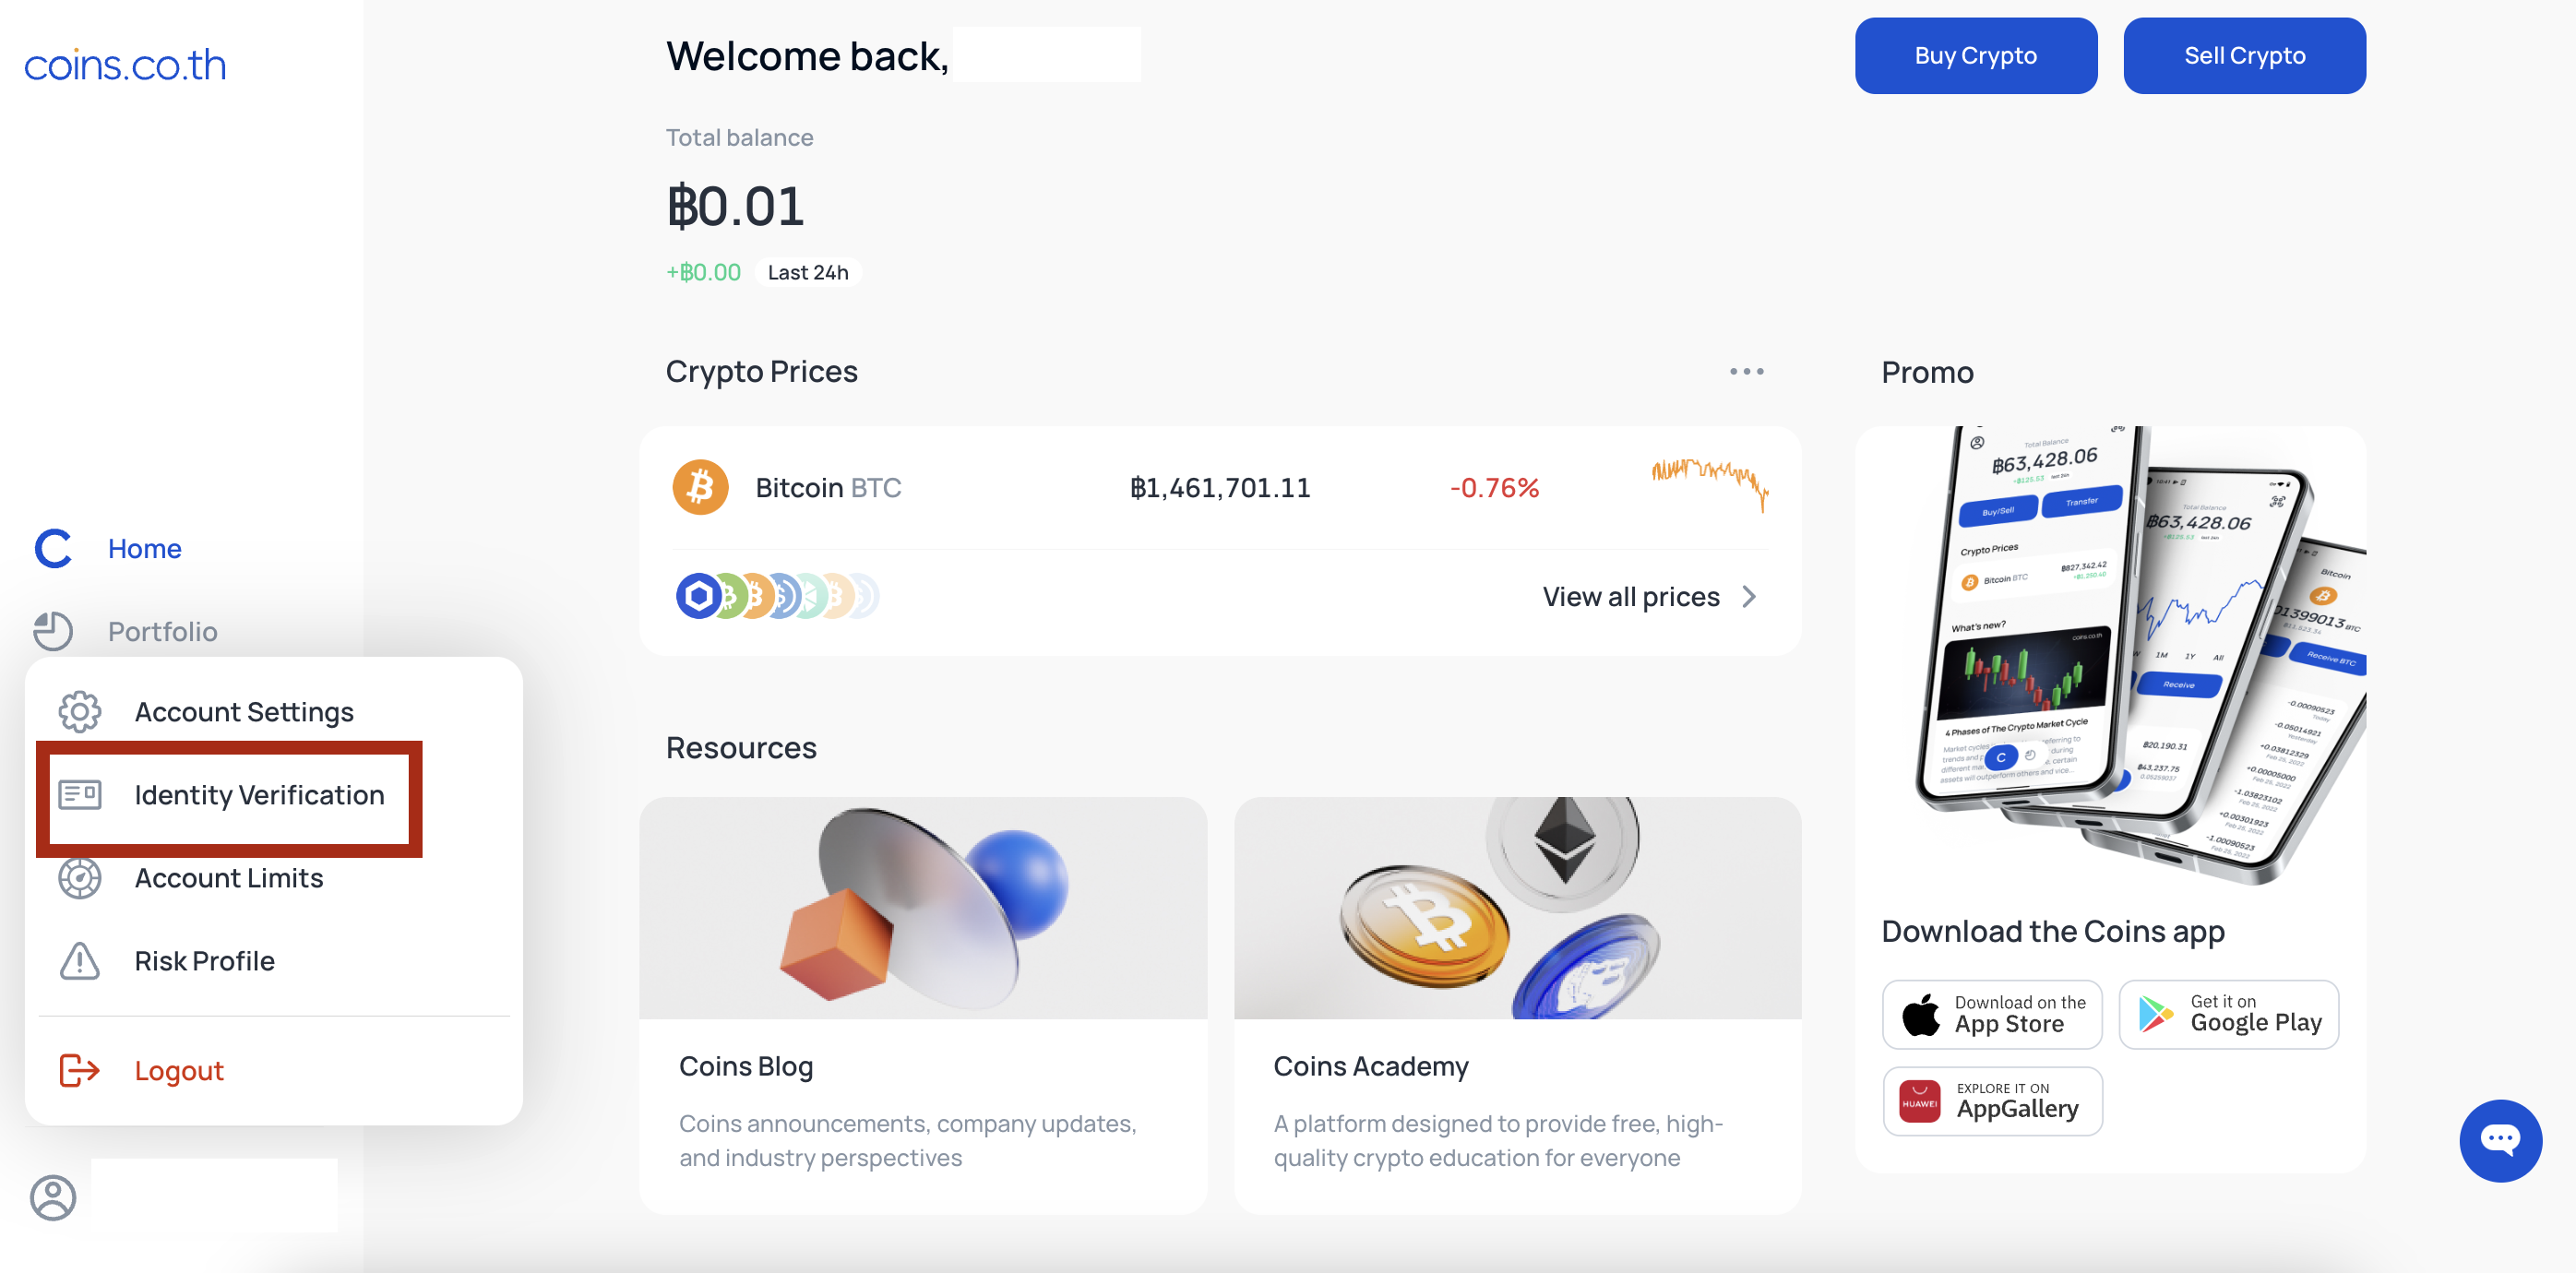Click the Bitcoin orange coin icon

[x=700, y=487]
